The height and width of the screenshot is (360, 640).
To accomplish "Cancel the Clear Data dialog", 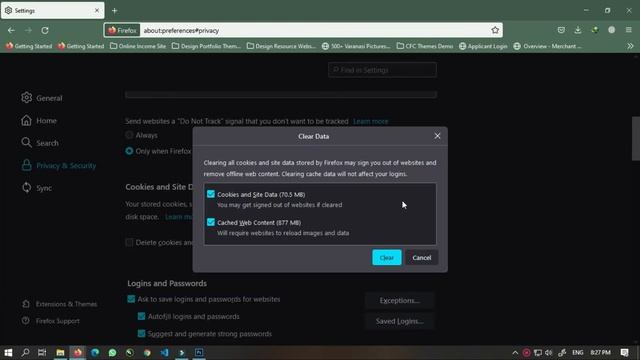I will (422, 258).
